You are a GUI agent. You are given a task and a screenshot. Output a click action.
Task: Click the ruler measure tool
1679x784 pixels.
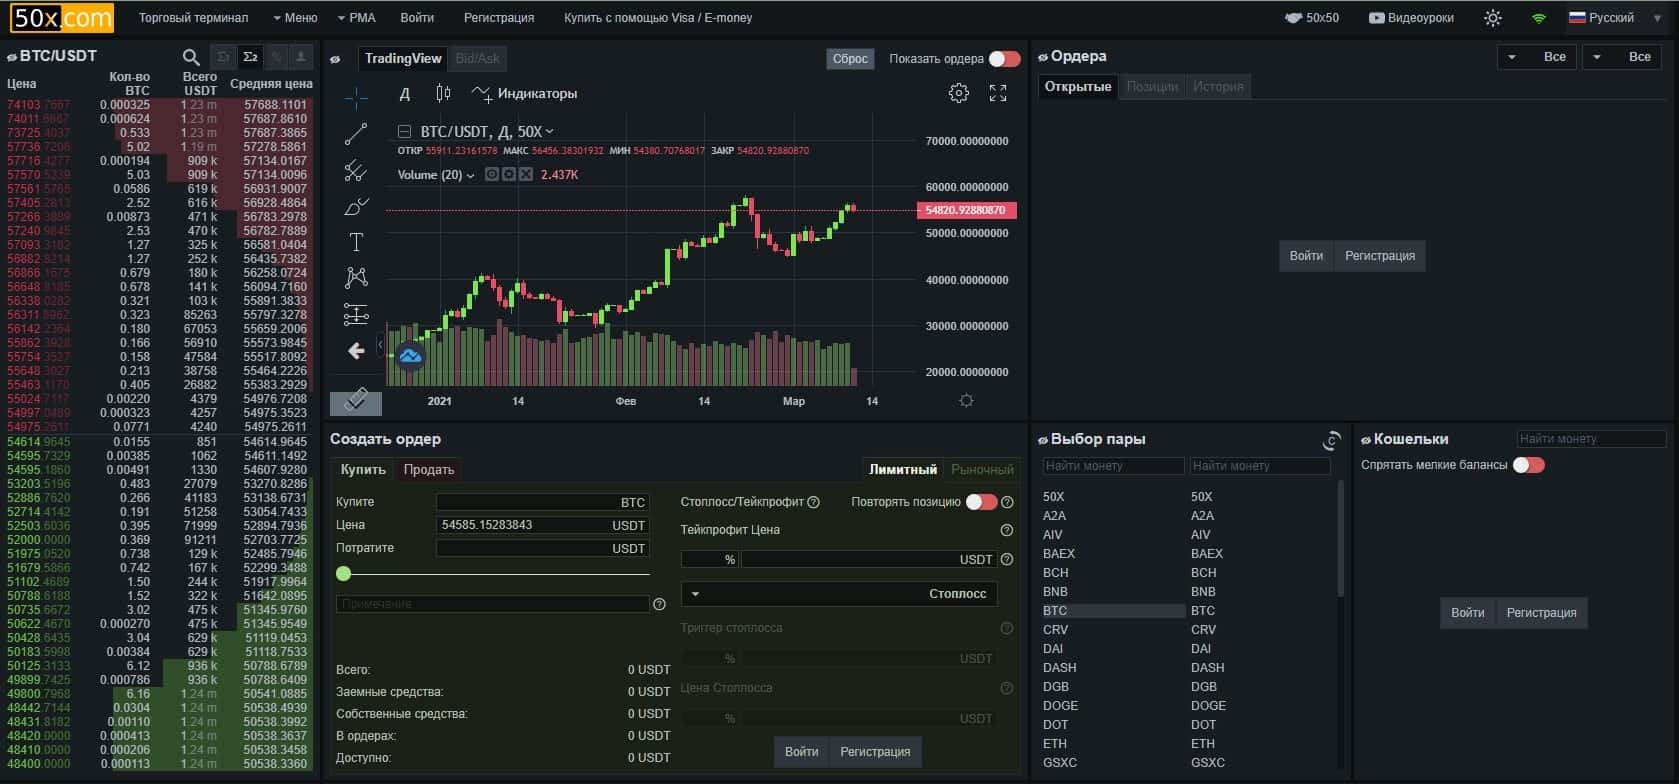pos(356,402)
